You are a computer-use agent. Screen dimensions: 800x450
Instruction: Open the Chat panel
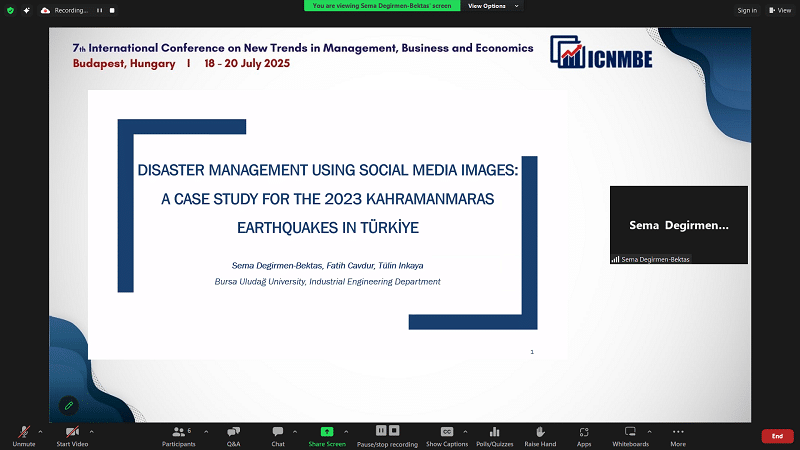tap(278, 432)
